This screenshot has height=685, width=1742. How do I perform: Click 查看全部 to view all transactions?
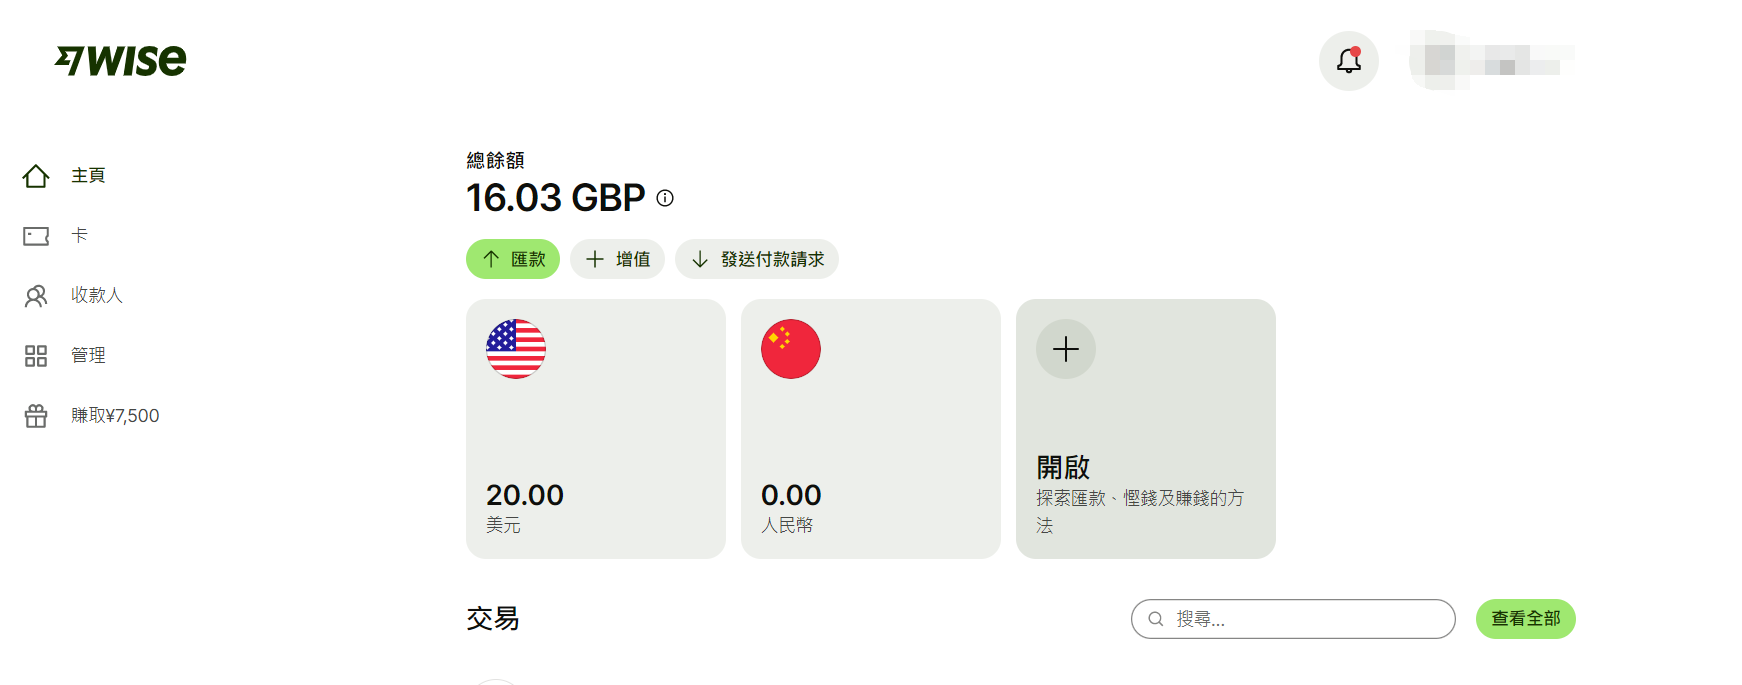point(1525,619)
